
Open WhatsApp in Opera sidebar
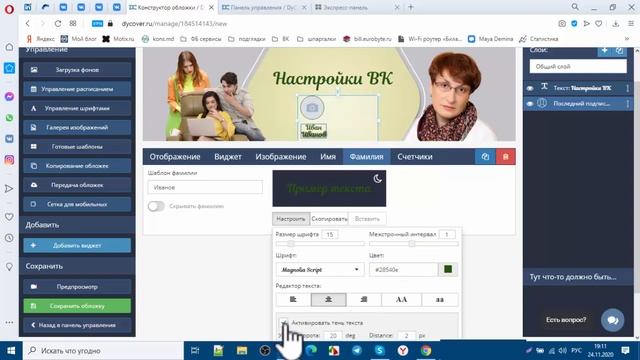click(9, 118)
